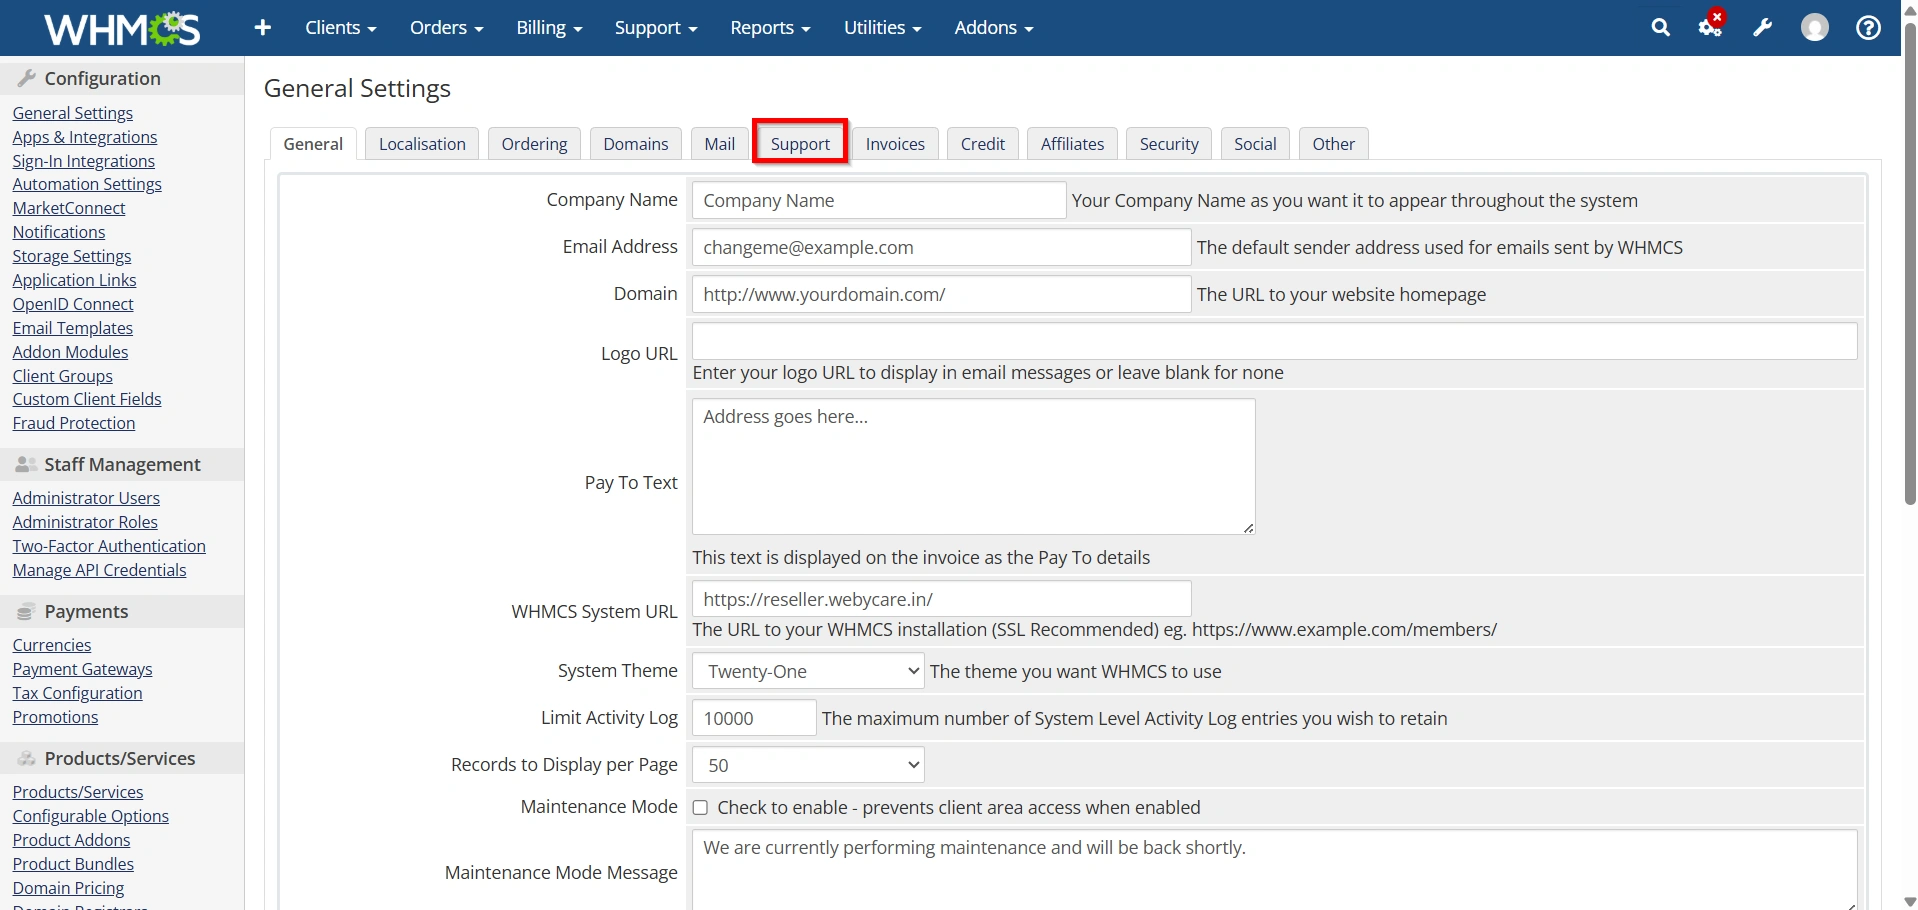Expand the Billing menu
This screenshot has height=910, width=1918.
point(549,28)
